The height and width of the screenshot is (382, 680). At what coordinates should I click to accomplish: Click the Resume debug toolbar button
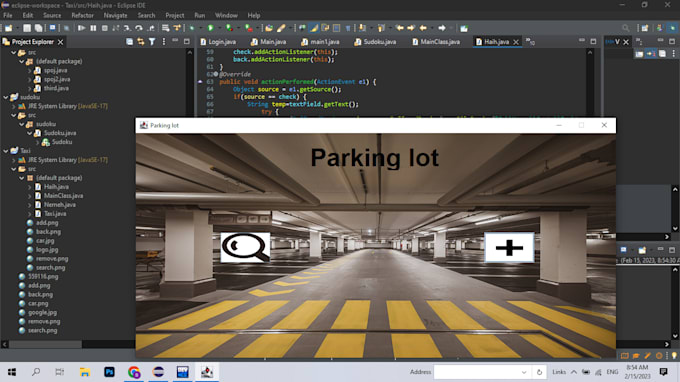[x=82, y=28]
